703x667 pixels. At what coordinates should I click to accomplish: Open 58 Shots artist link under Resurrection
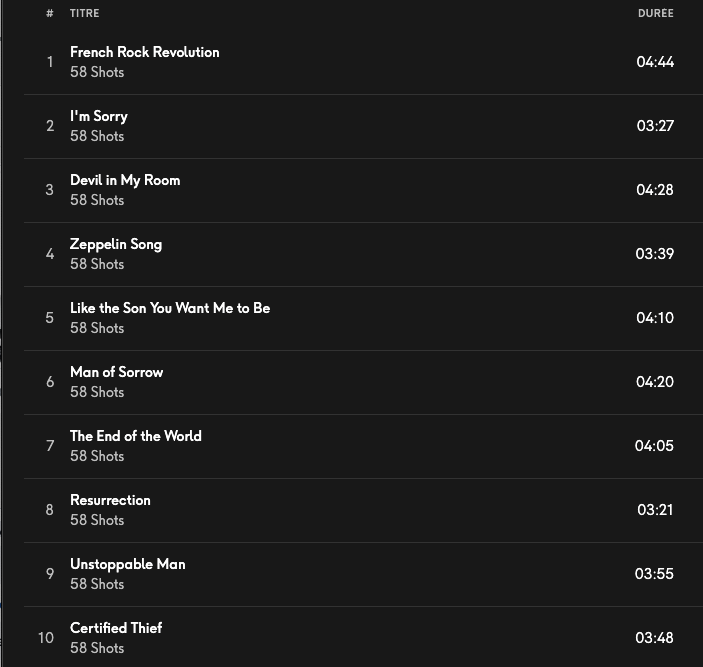coord(97,520)
